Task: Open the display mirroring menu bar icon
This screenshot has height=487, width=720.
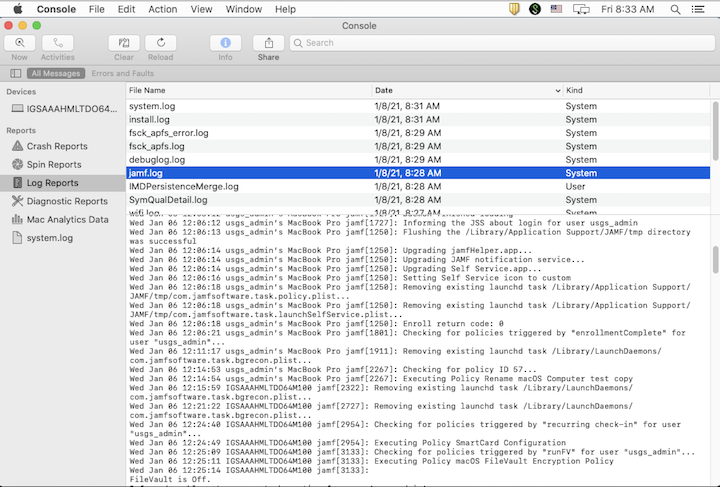Action: tap(581, 9)
